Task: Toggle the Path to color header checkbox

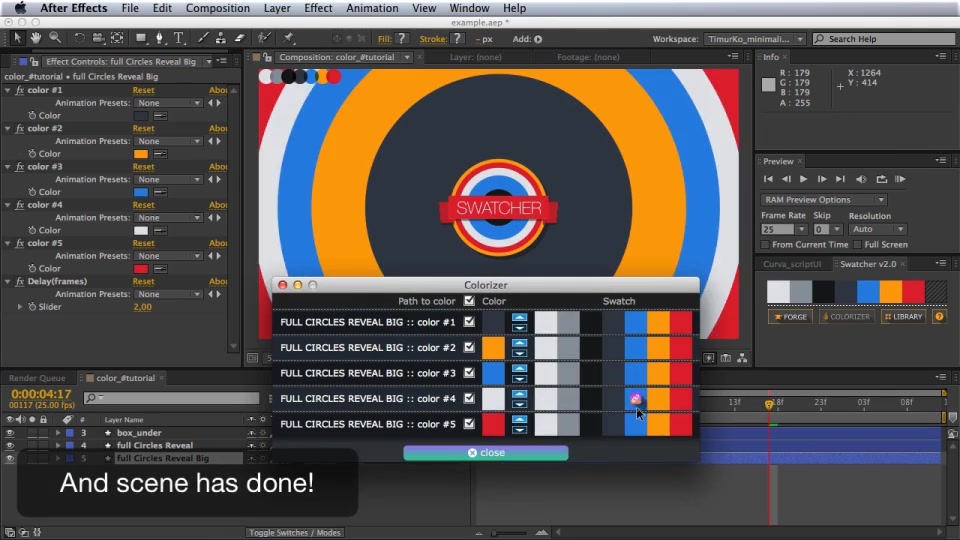Action: click(469, 301)
